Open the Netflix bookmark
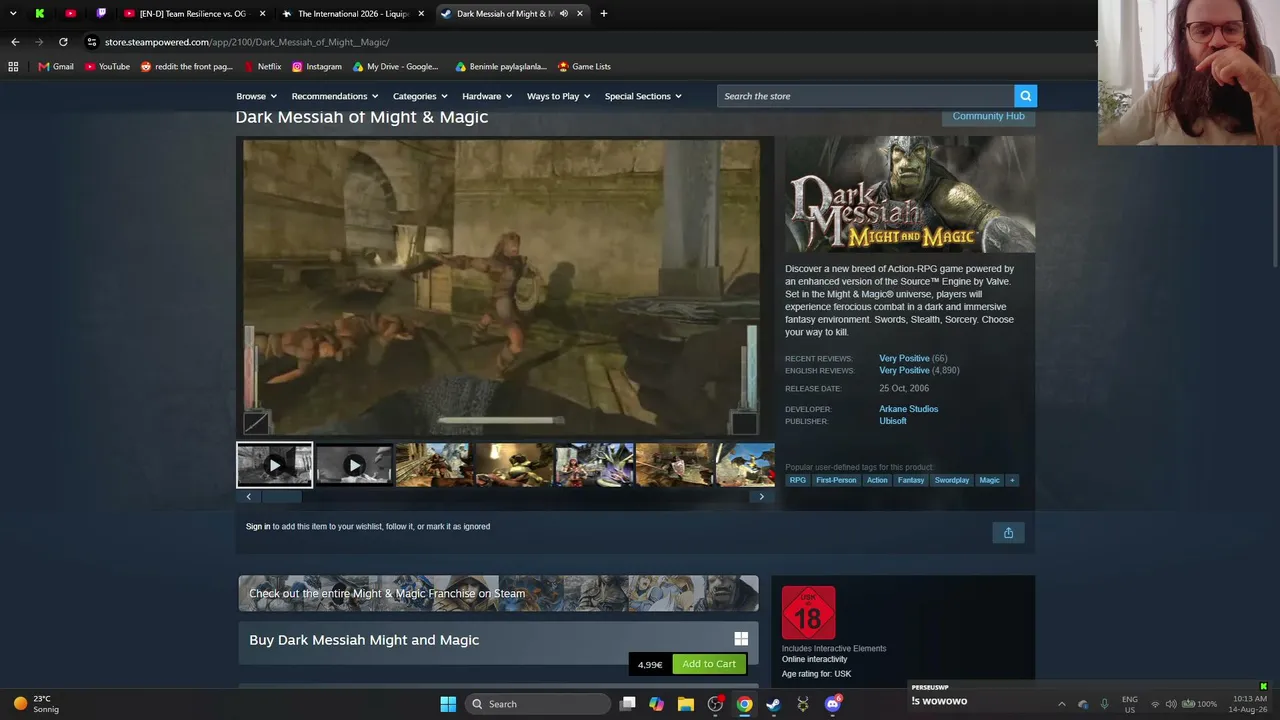 [263, 67]
